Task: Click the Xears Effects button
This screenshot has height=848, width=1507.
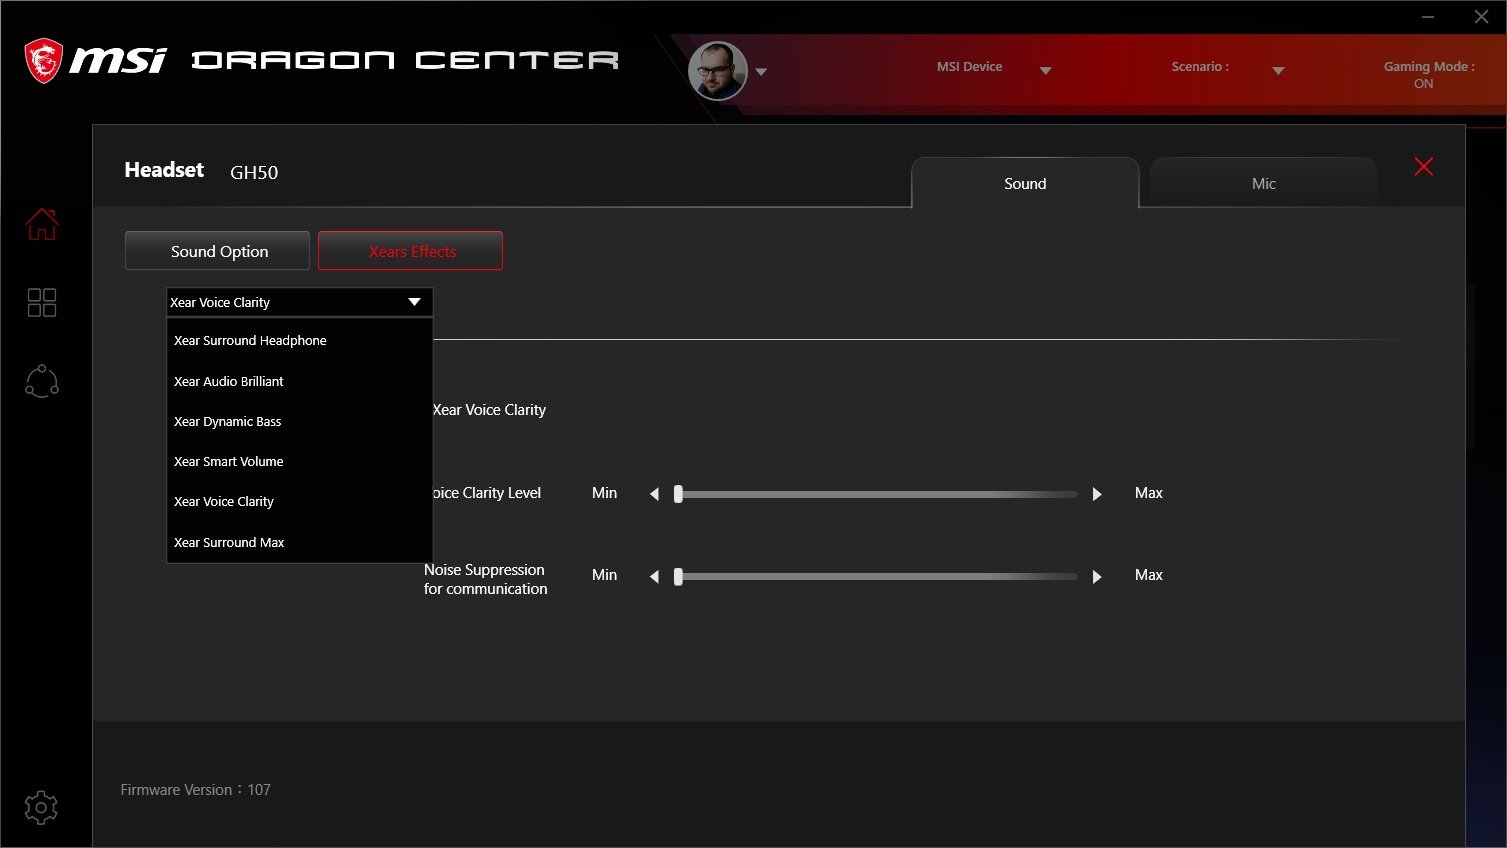Action: 410,251
